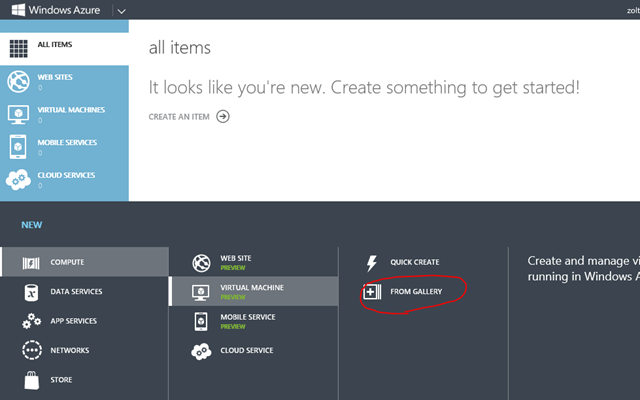The image size is (640, 400).
Task: Select Data Services in the New menu
Action: pos(76,292)
